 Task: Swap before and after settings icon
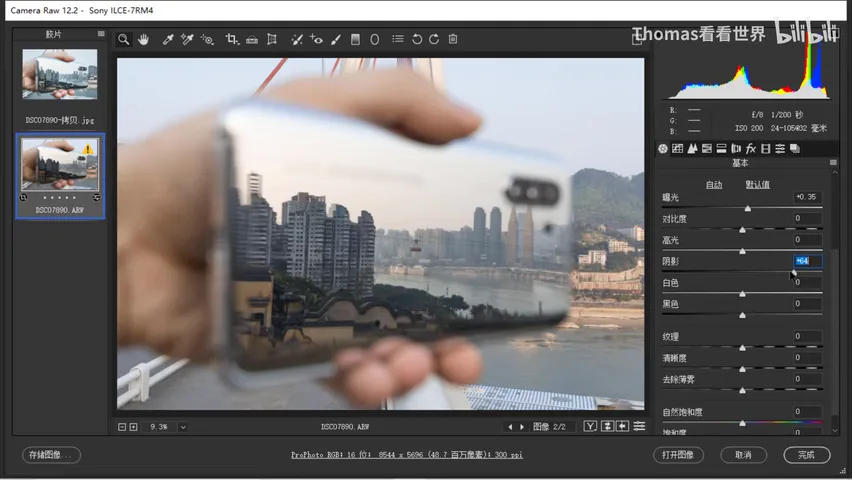click(607, 426)
